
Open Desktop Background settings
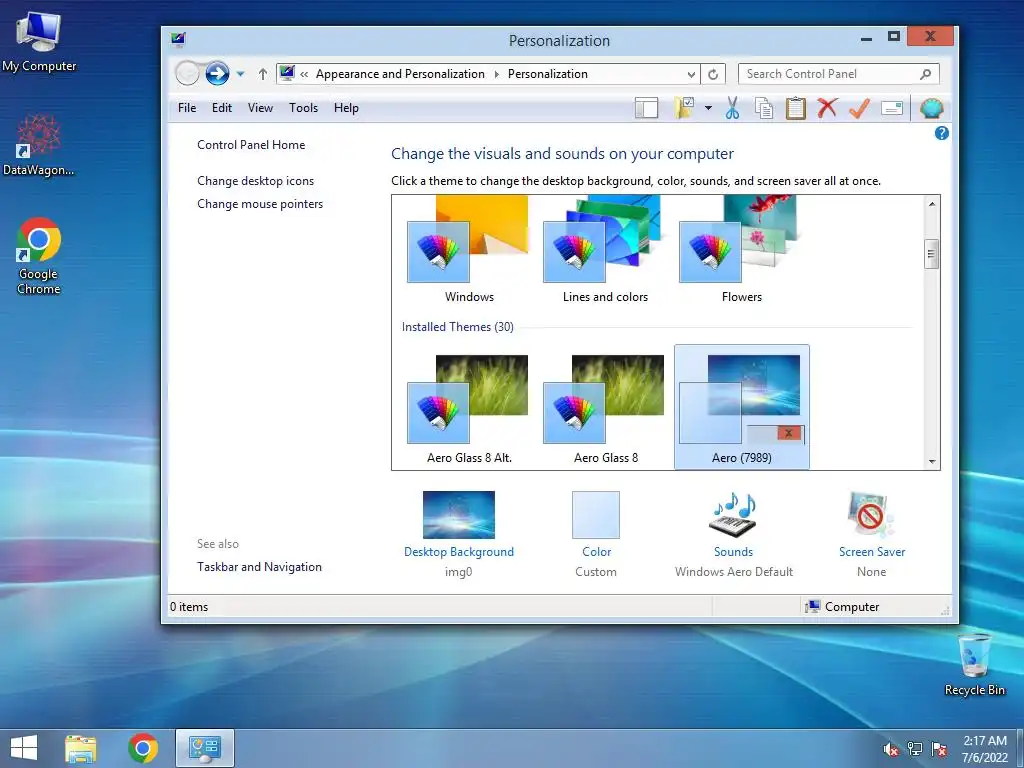coord(458,534)
